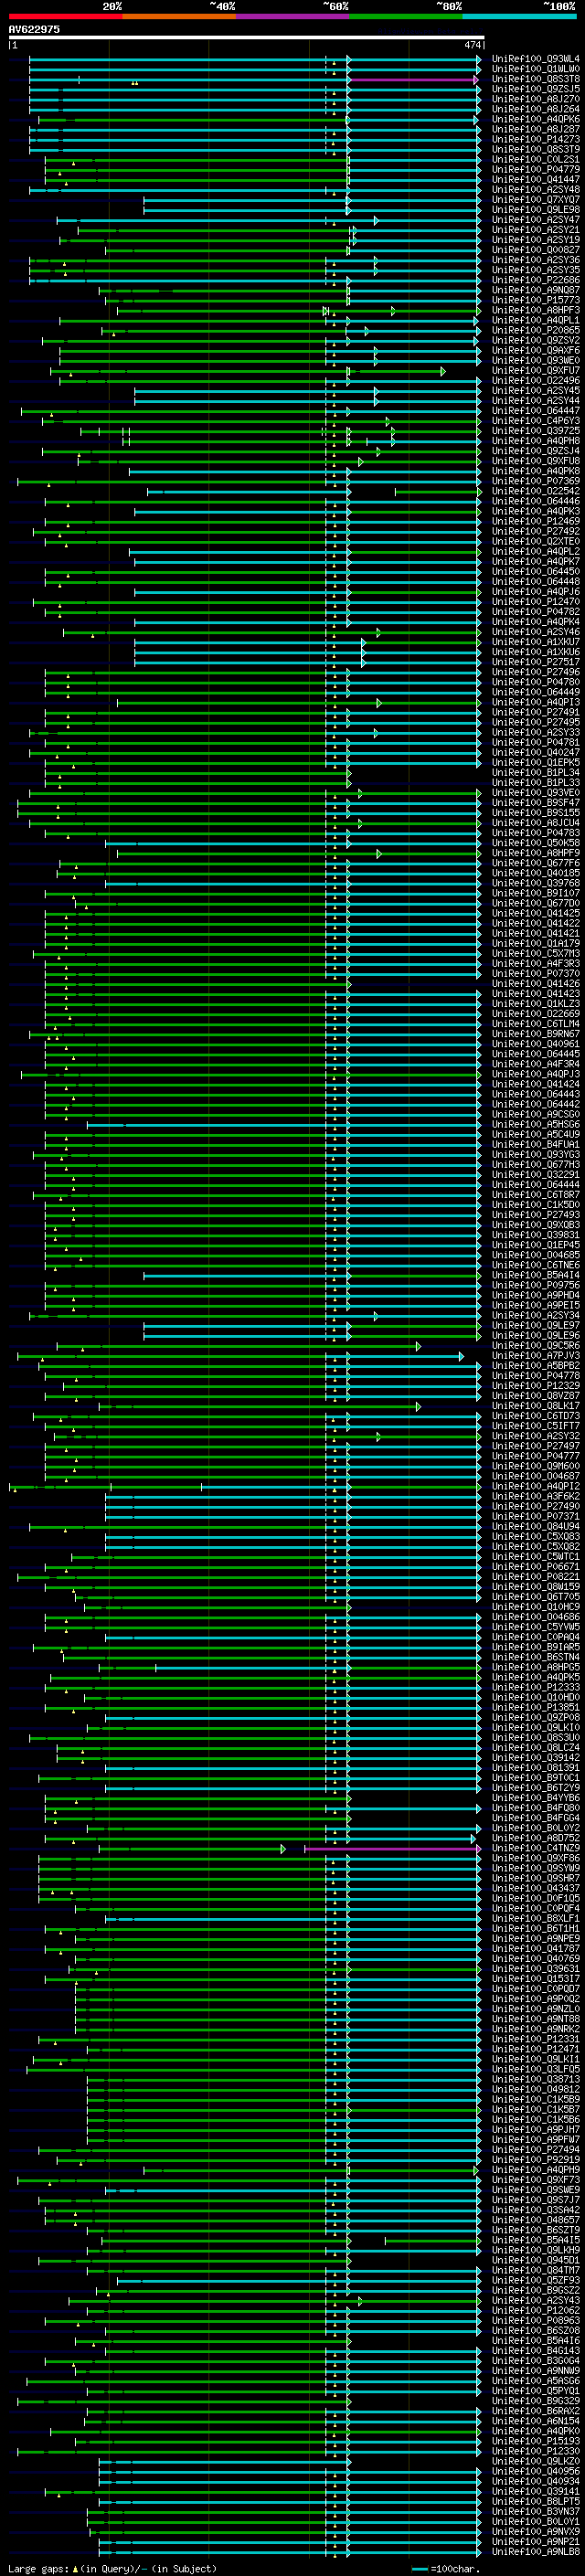Click the orange ~40% identity legend bar
The height and width of the screenshot is (2576, 585).
(x=179, y=16)
